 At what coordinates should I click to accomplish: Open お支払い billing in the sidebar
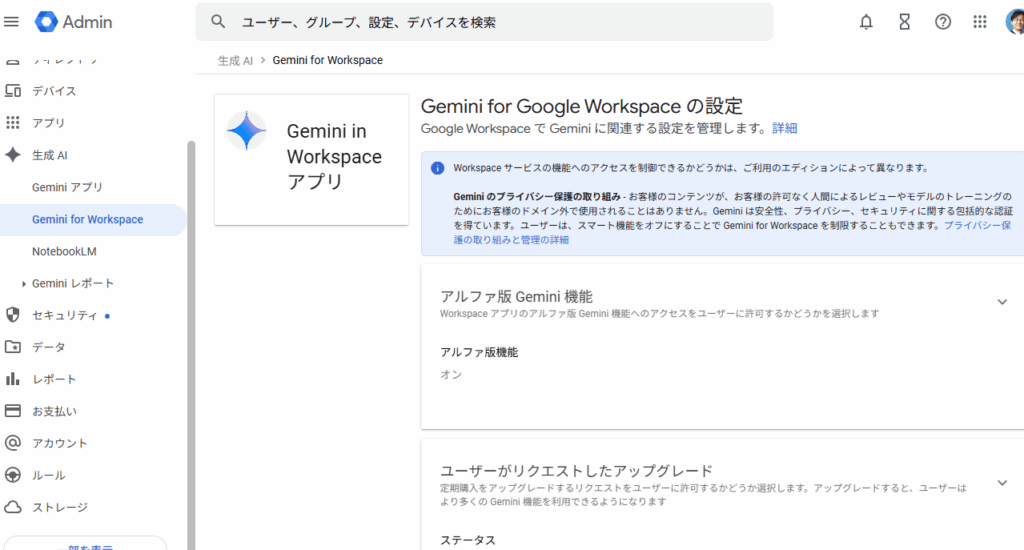[54, 411]
